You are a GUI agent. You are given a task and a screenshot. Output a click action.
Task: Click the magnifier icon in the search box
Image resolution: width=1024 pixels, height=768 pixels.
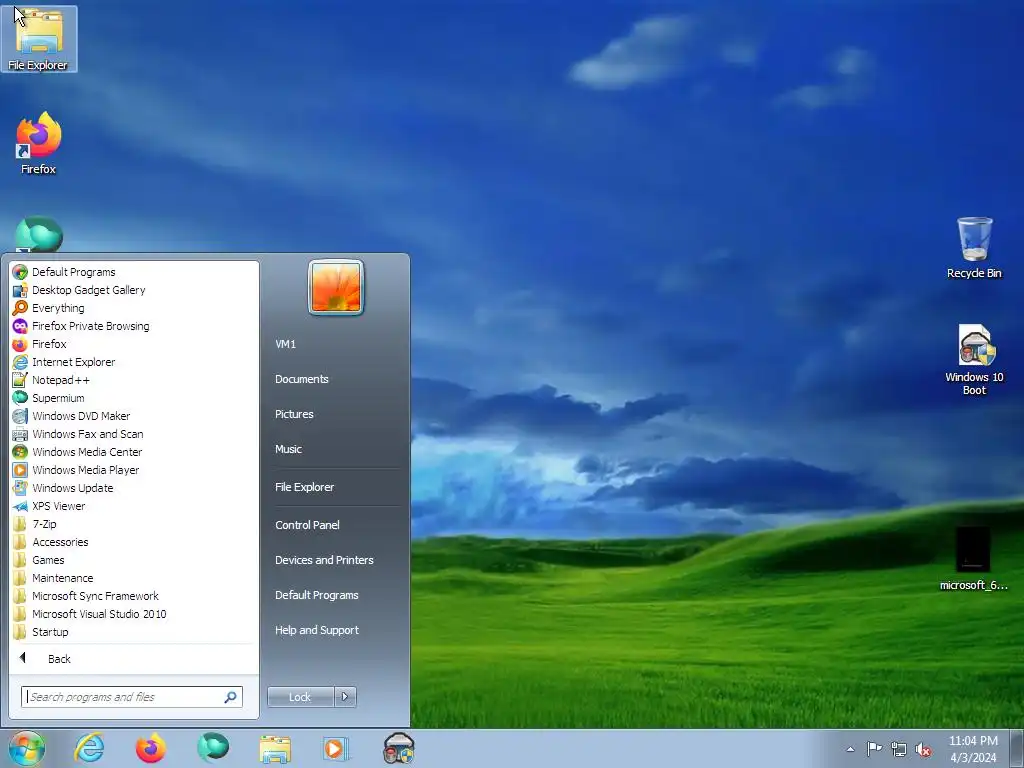pyautogui.click(x=230, y=697)
